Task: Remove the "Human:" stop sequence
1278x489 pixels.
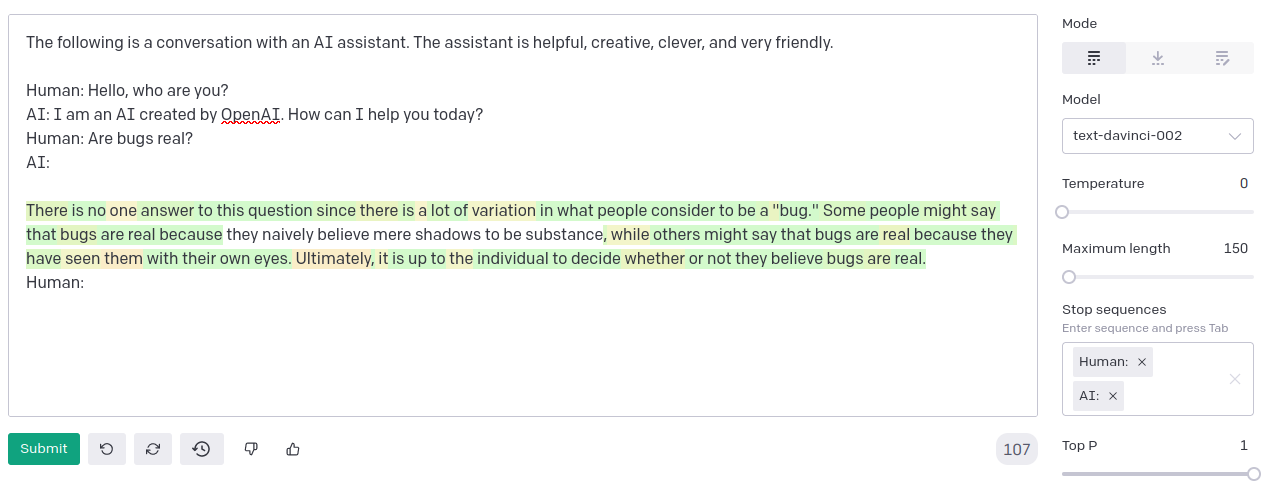Action: [x=1142, y=362]
